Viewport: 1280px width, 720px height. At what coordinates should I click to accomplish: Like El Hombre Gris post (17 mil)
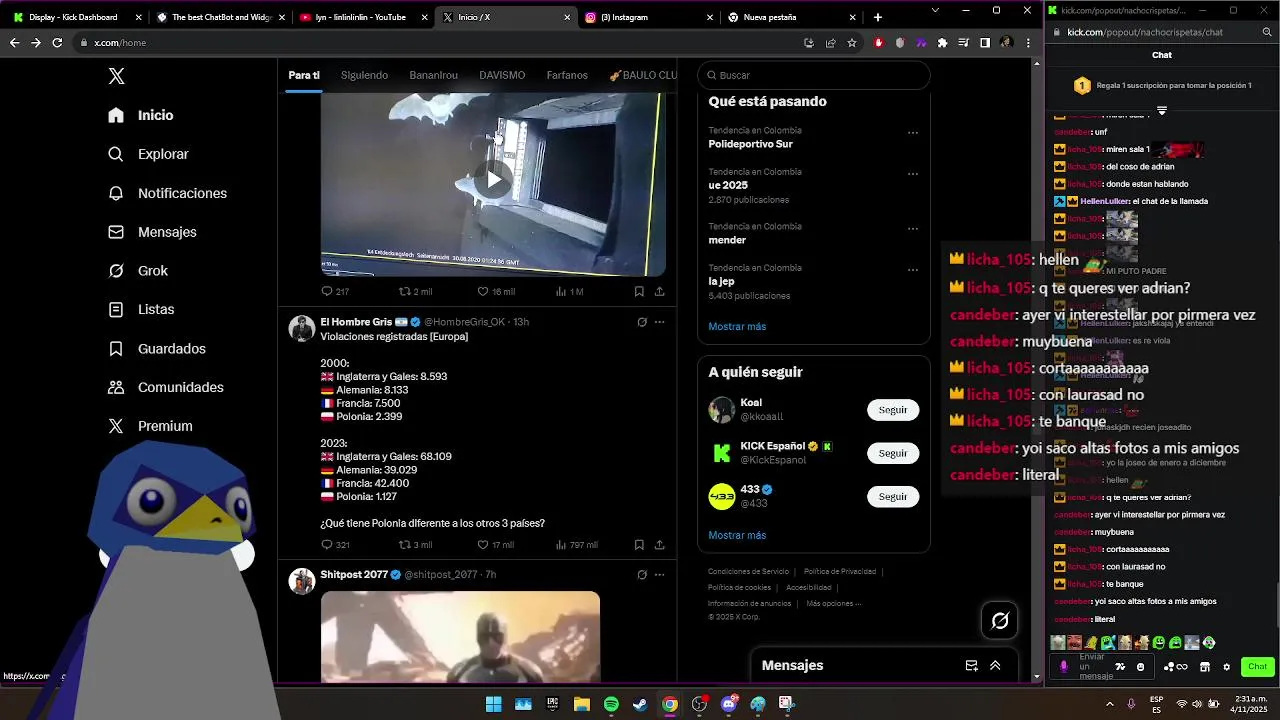(496, 545)
